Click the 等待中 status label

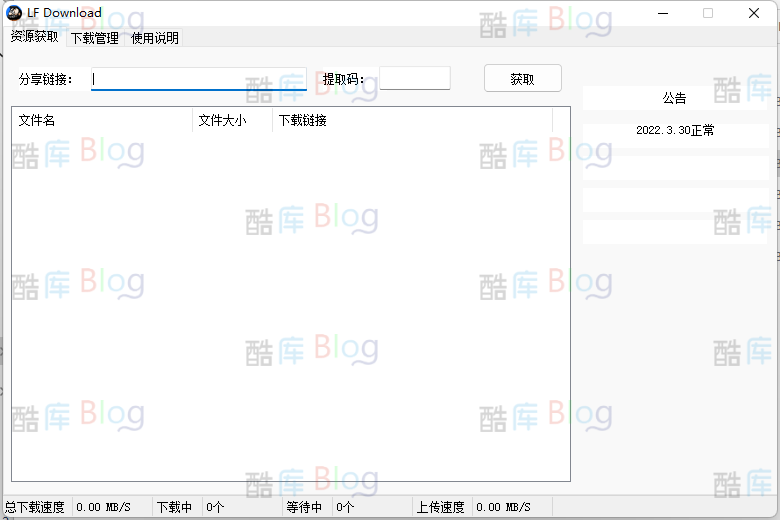[304, 507]
